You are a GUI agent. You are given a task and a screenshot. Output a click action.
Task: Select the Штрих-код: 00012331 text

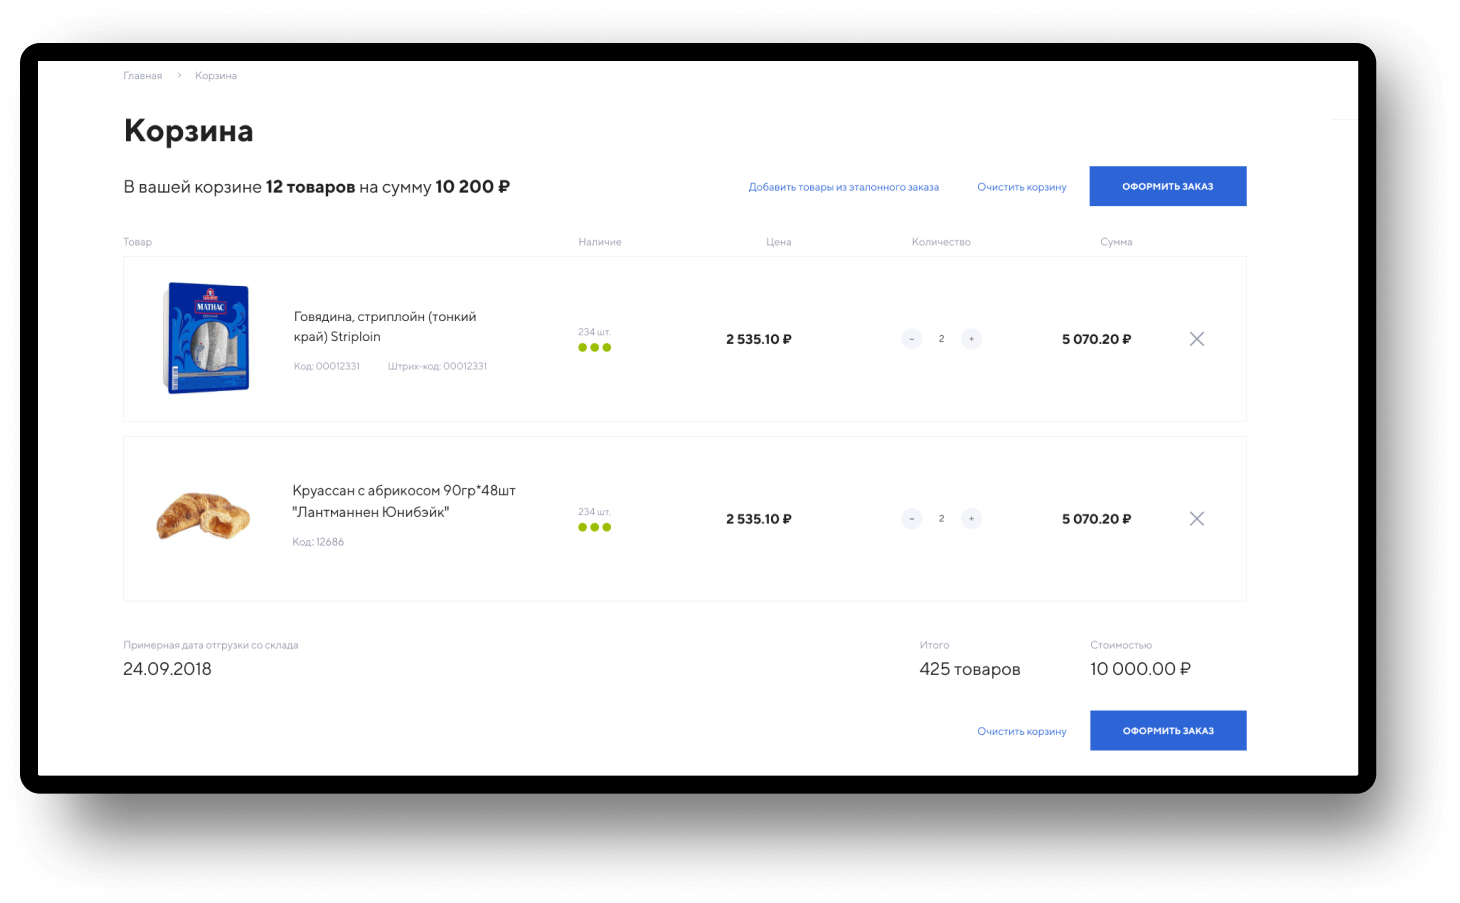(437, 367)
